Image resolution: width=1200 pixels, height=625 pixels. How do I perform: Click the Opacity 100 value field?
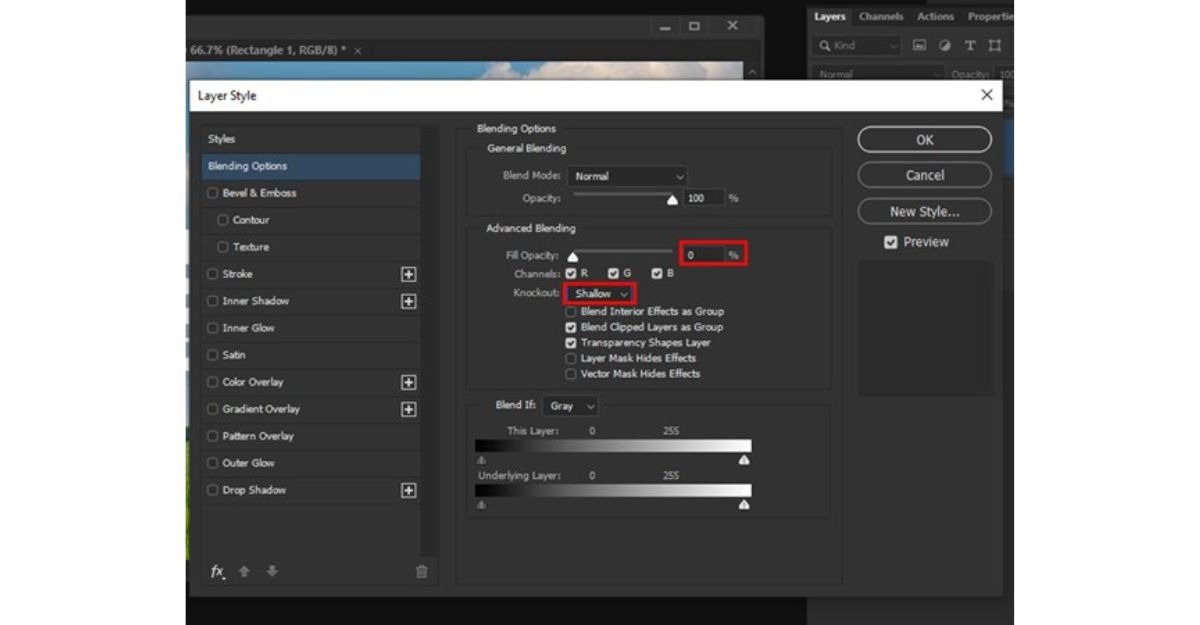(704, 198)
